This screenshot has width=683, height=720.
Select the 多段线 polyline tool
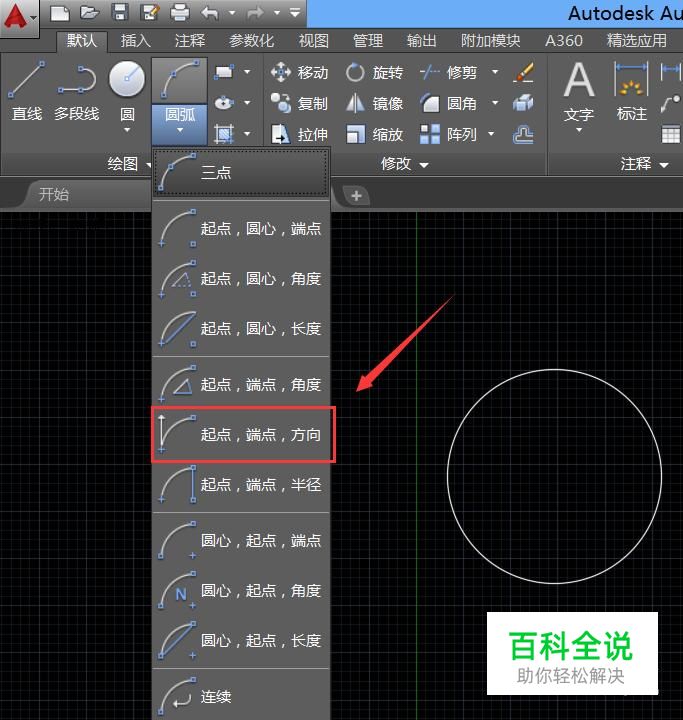(76, 92)
